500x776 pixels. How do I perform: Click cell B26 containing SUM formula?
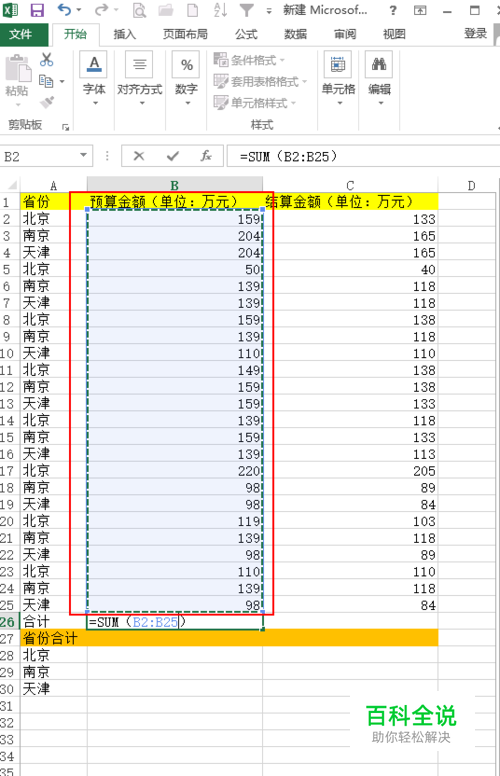click(174, 622)
